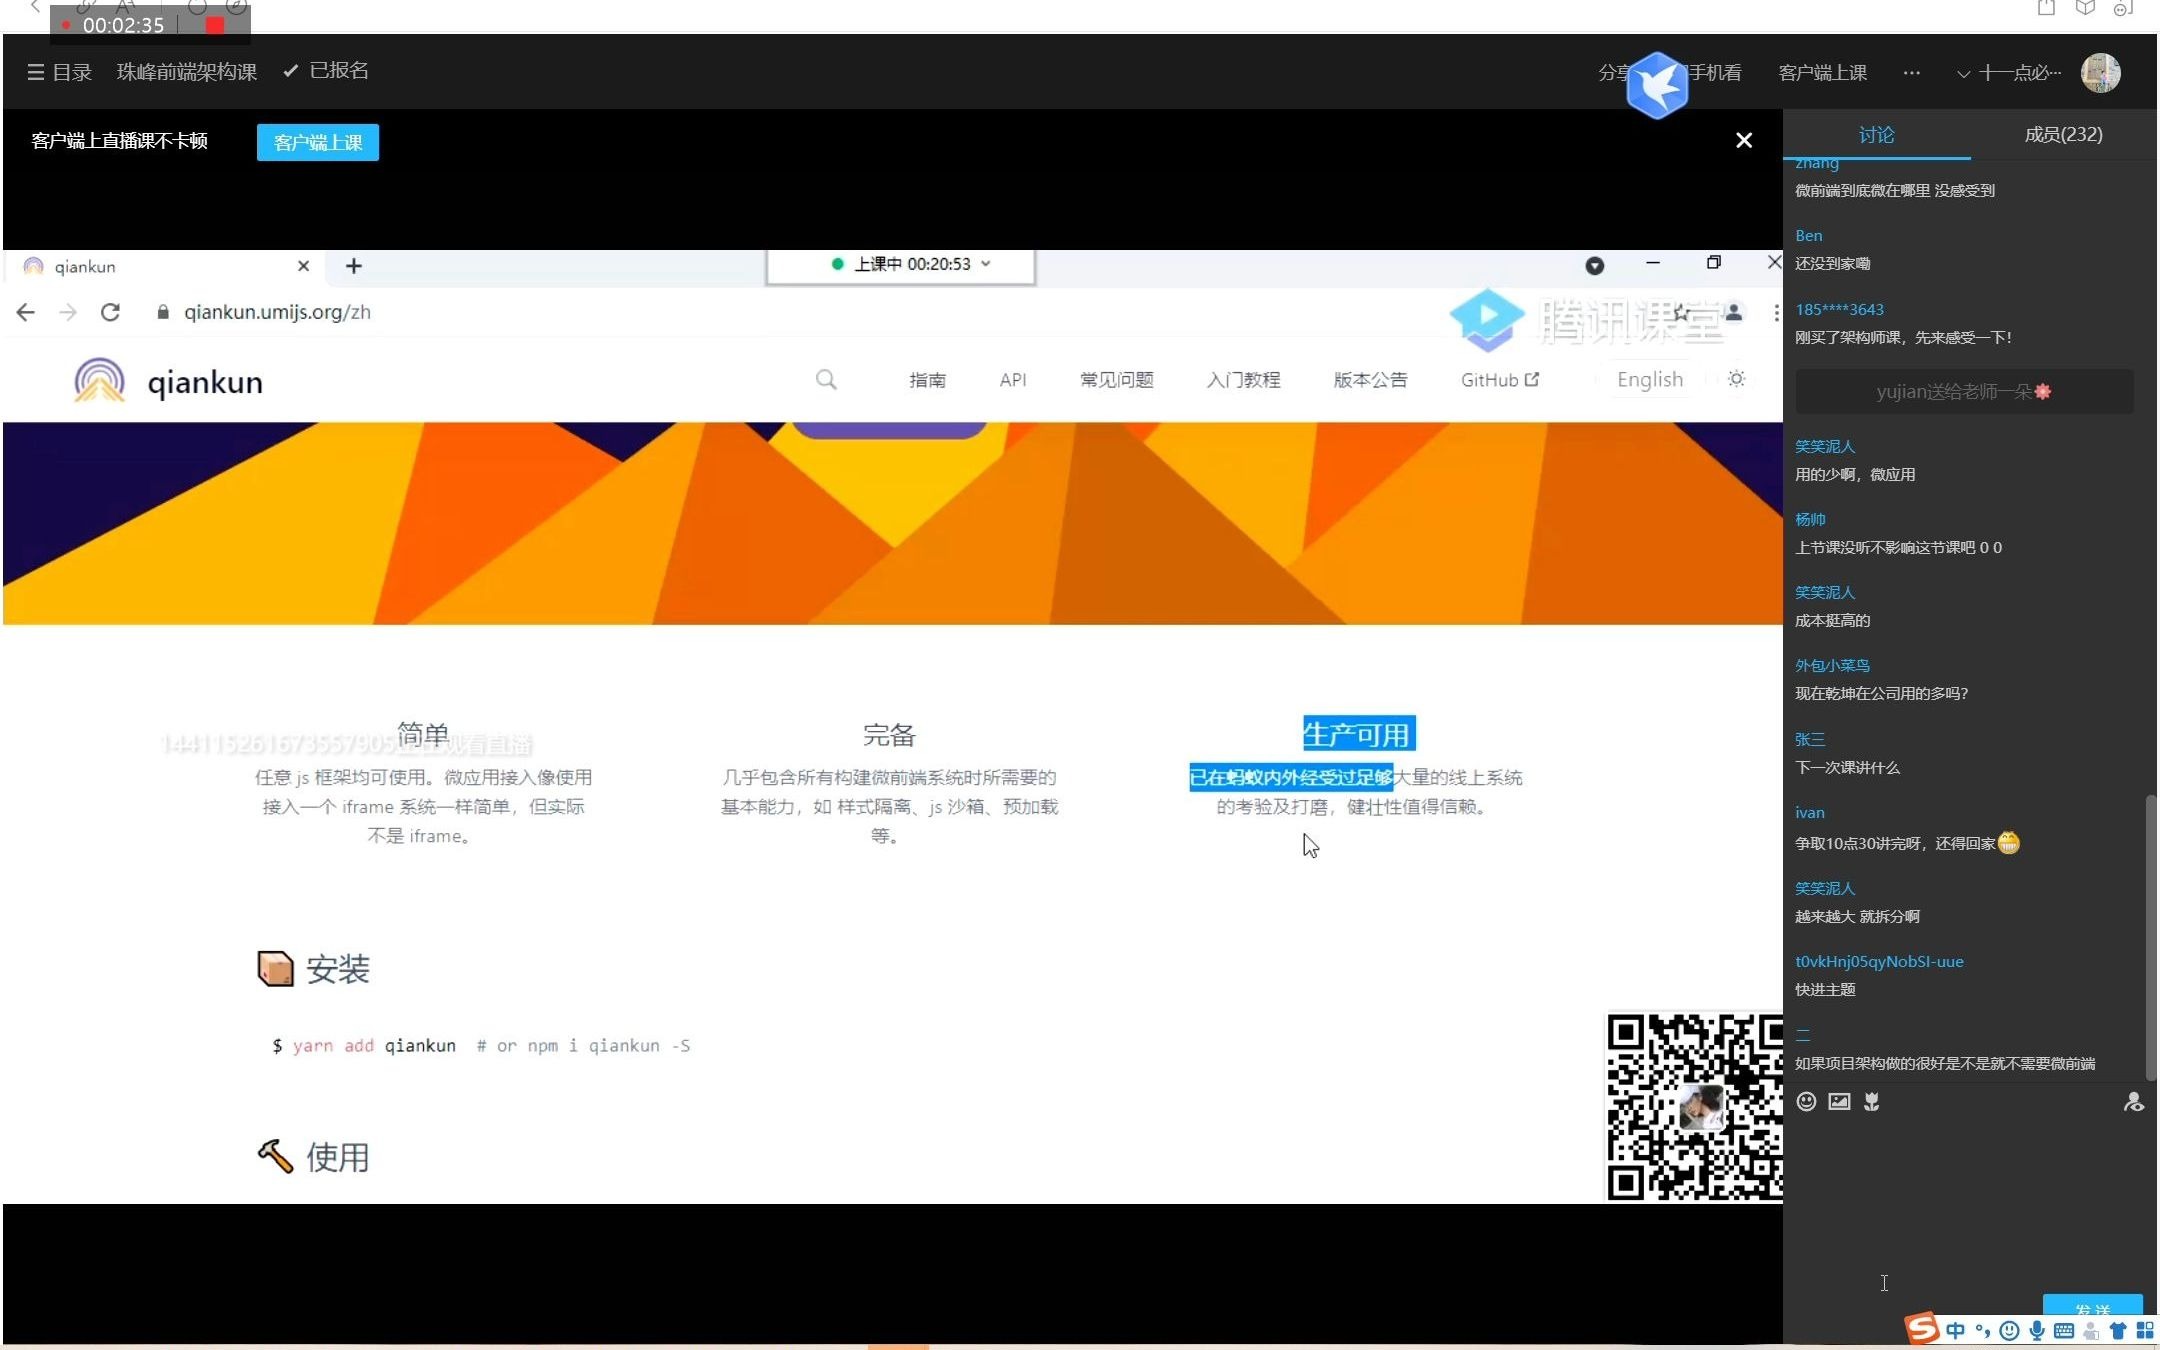
Task: Click the qiankun.umijs.org/zh address bar
Action: (x=277, y=312)
